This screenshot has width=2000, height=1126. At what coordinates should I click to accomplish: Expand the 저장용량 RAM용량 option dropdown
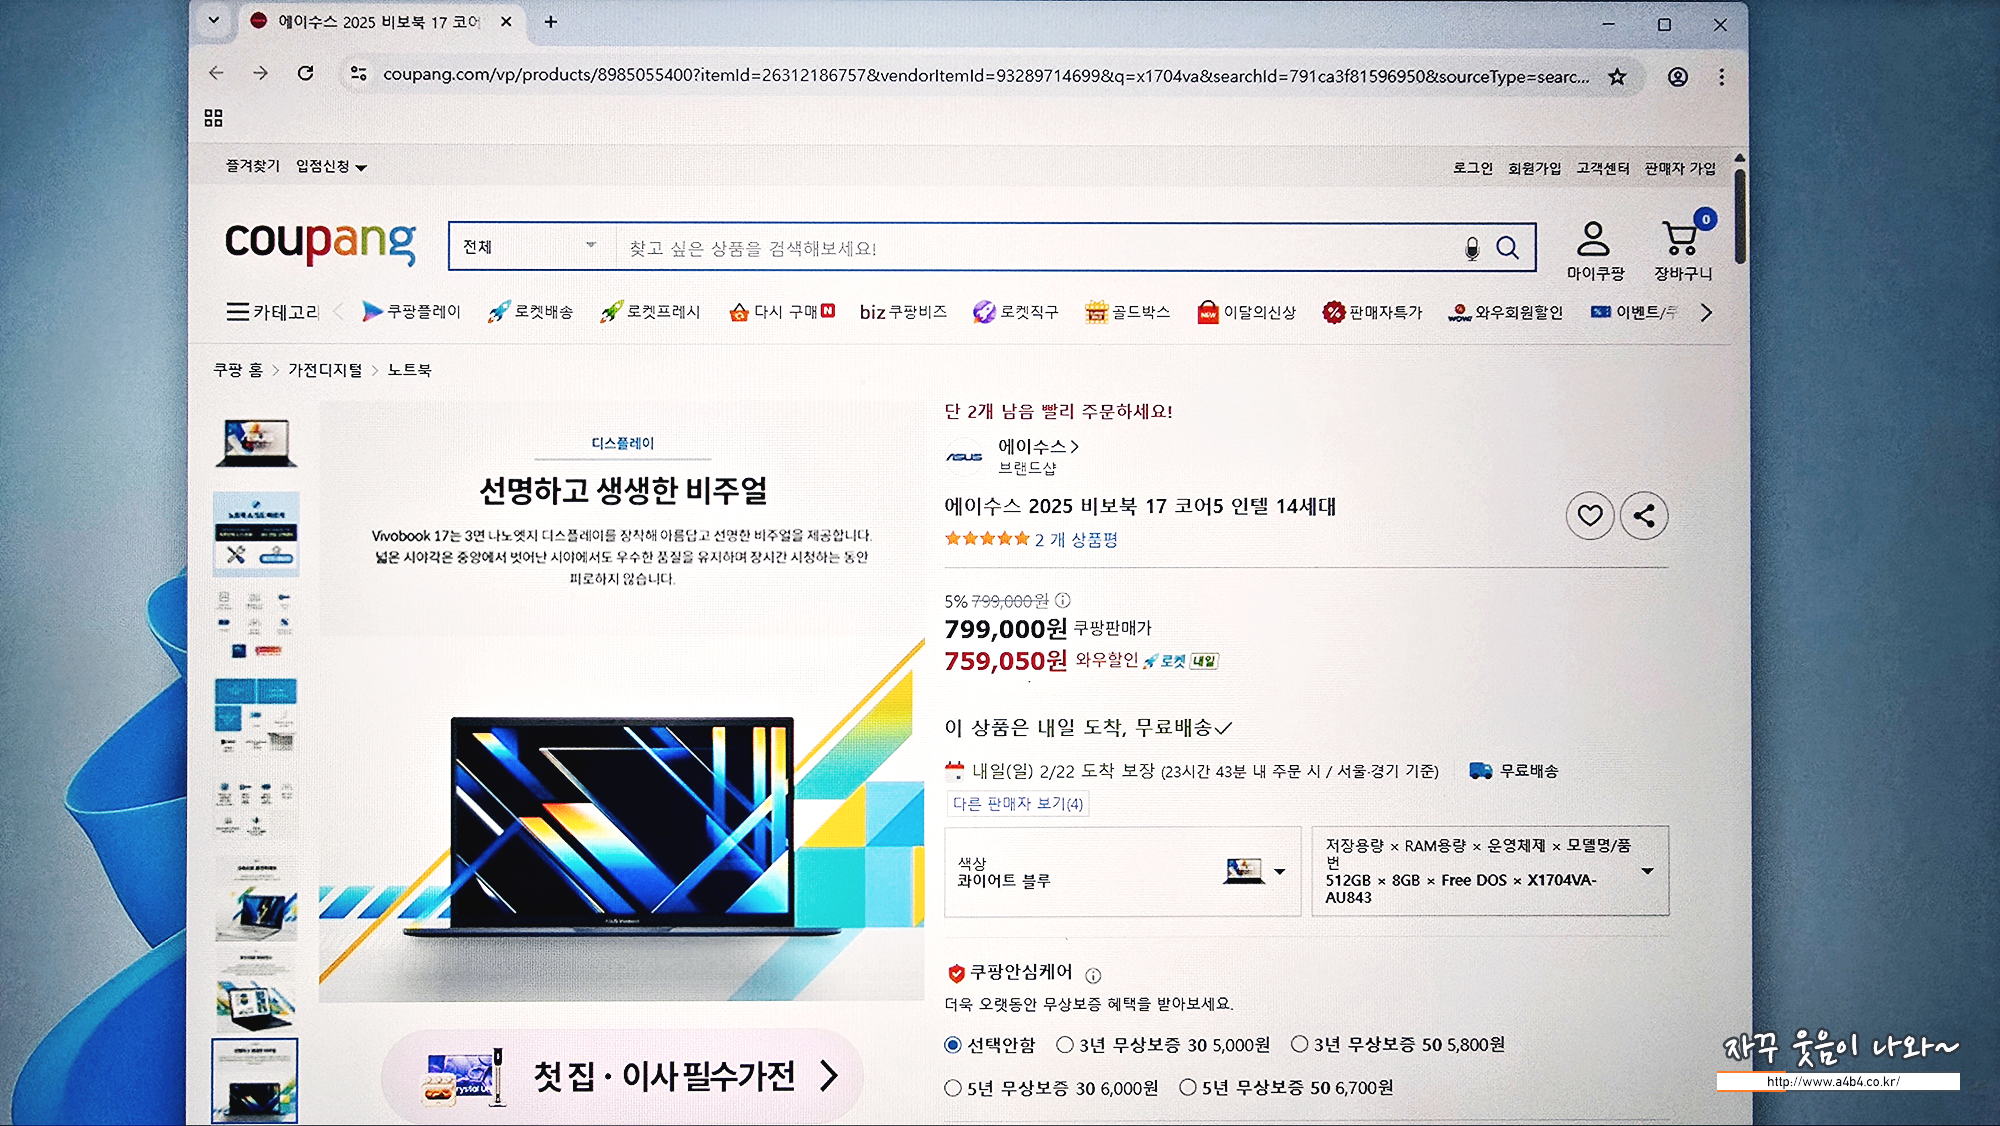[1490, 871]
